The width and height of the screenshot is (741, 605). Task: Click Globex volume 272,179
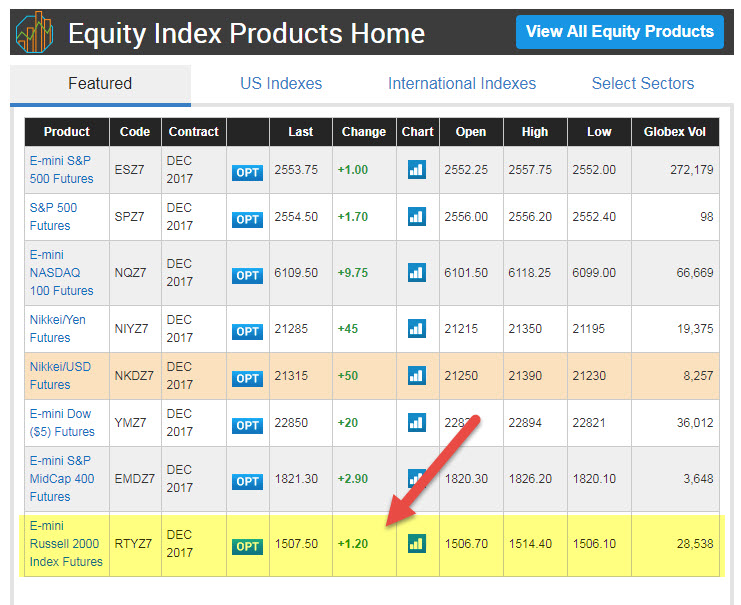pos(692,170)
